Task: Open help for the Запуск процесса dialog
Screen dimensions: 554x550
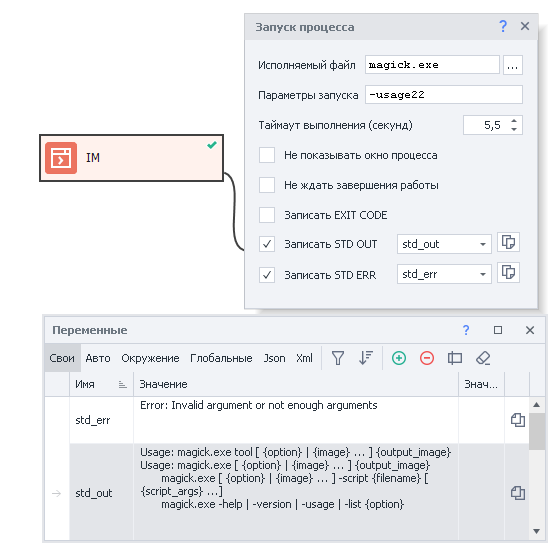Action: tap(503, 26)
